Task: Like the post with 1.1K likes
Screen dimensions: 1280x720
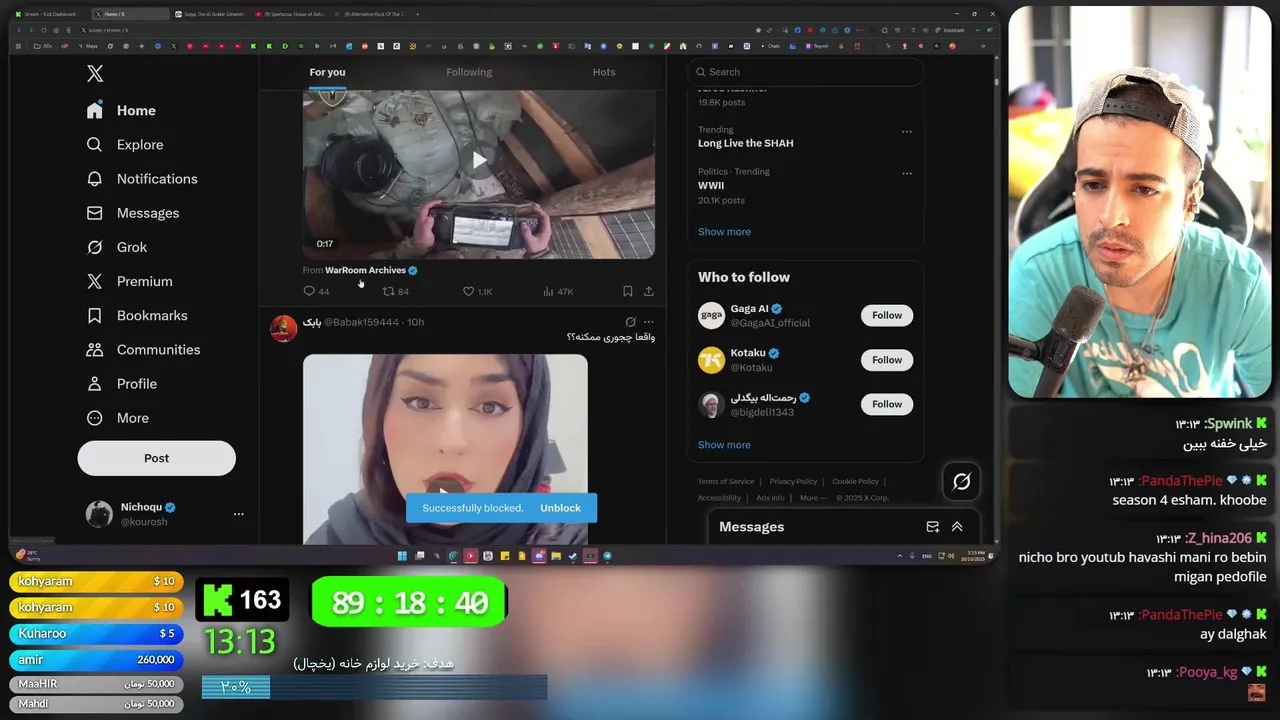Action: point(468,291)
